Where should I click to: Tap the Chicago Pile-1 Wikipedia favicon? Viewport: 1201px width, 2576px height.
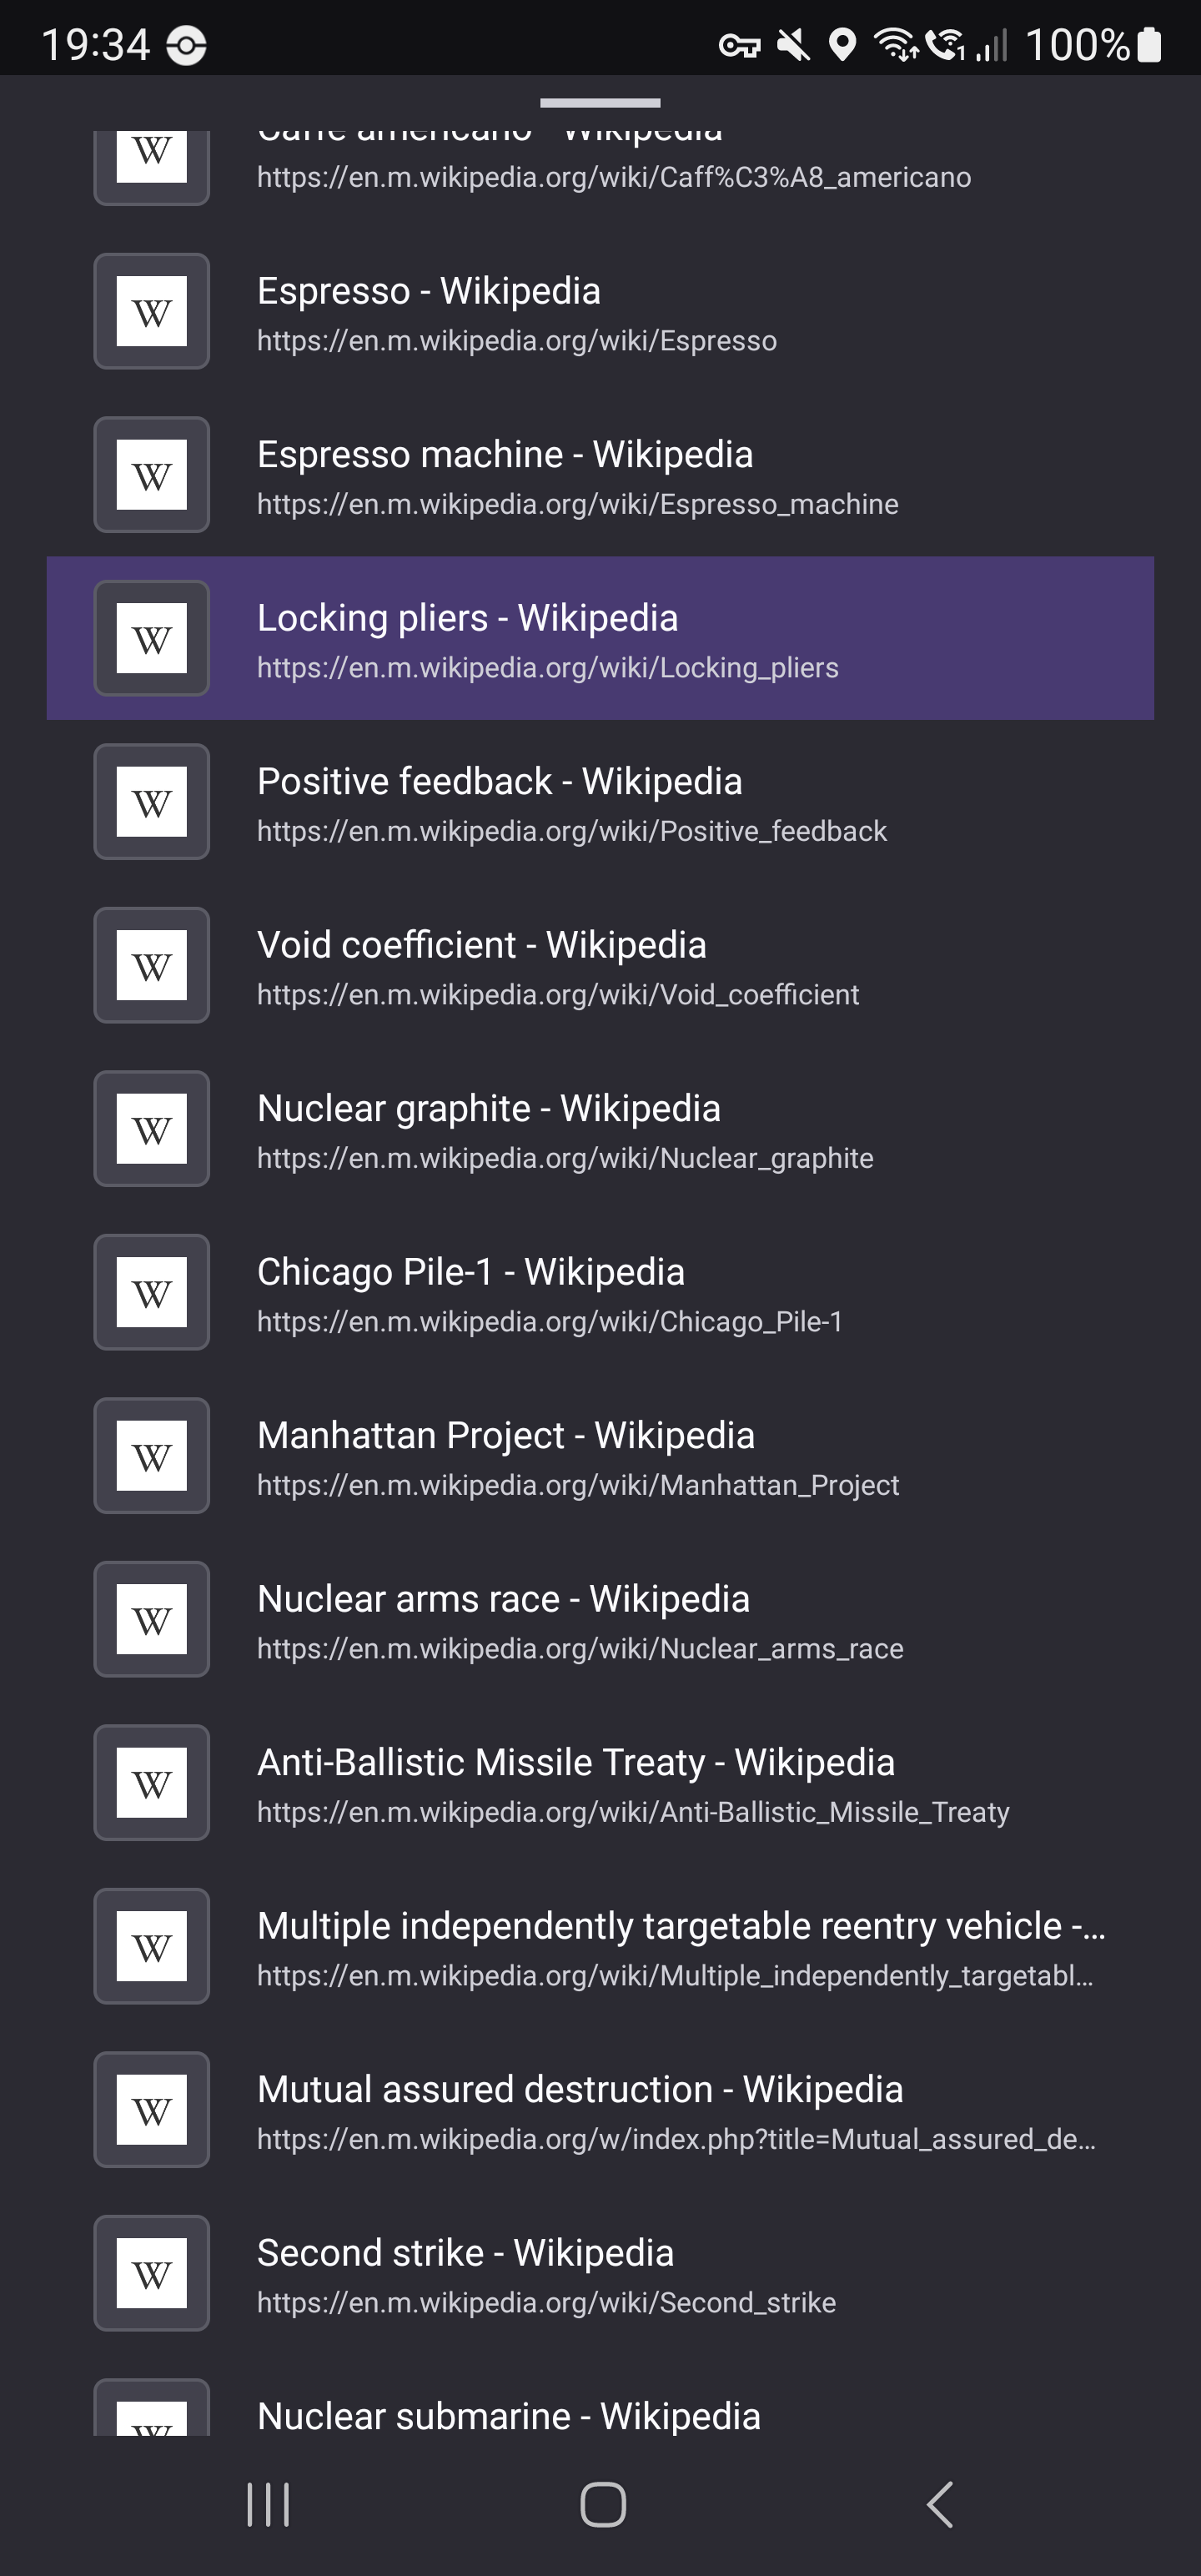pyautogui.click(x=151, y=1293)
